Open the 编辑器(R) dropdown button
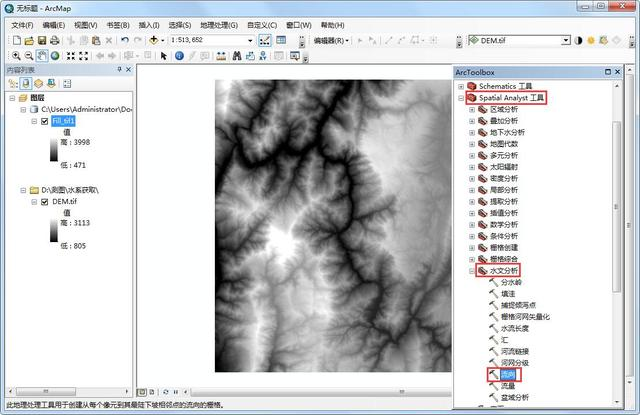640x415 pixels. [x=331, y=40]
